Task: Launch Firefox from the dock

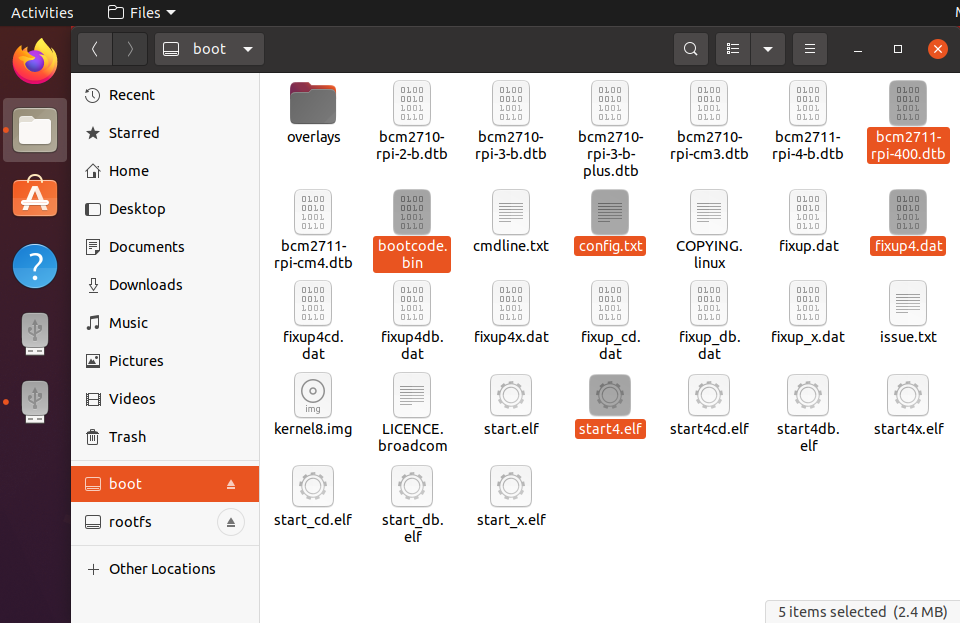Action: click(x=35, y=61)
